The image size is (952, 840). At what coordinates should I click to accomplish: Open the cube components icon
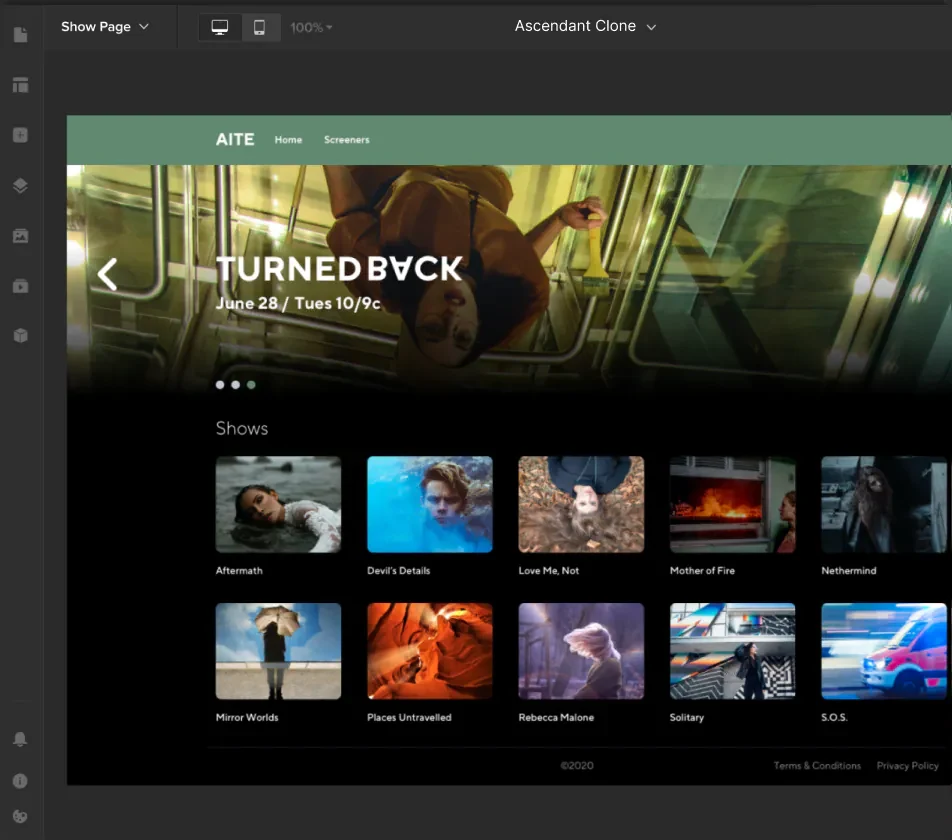(x=20, y=336)
